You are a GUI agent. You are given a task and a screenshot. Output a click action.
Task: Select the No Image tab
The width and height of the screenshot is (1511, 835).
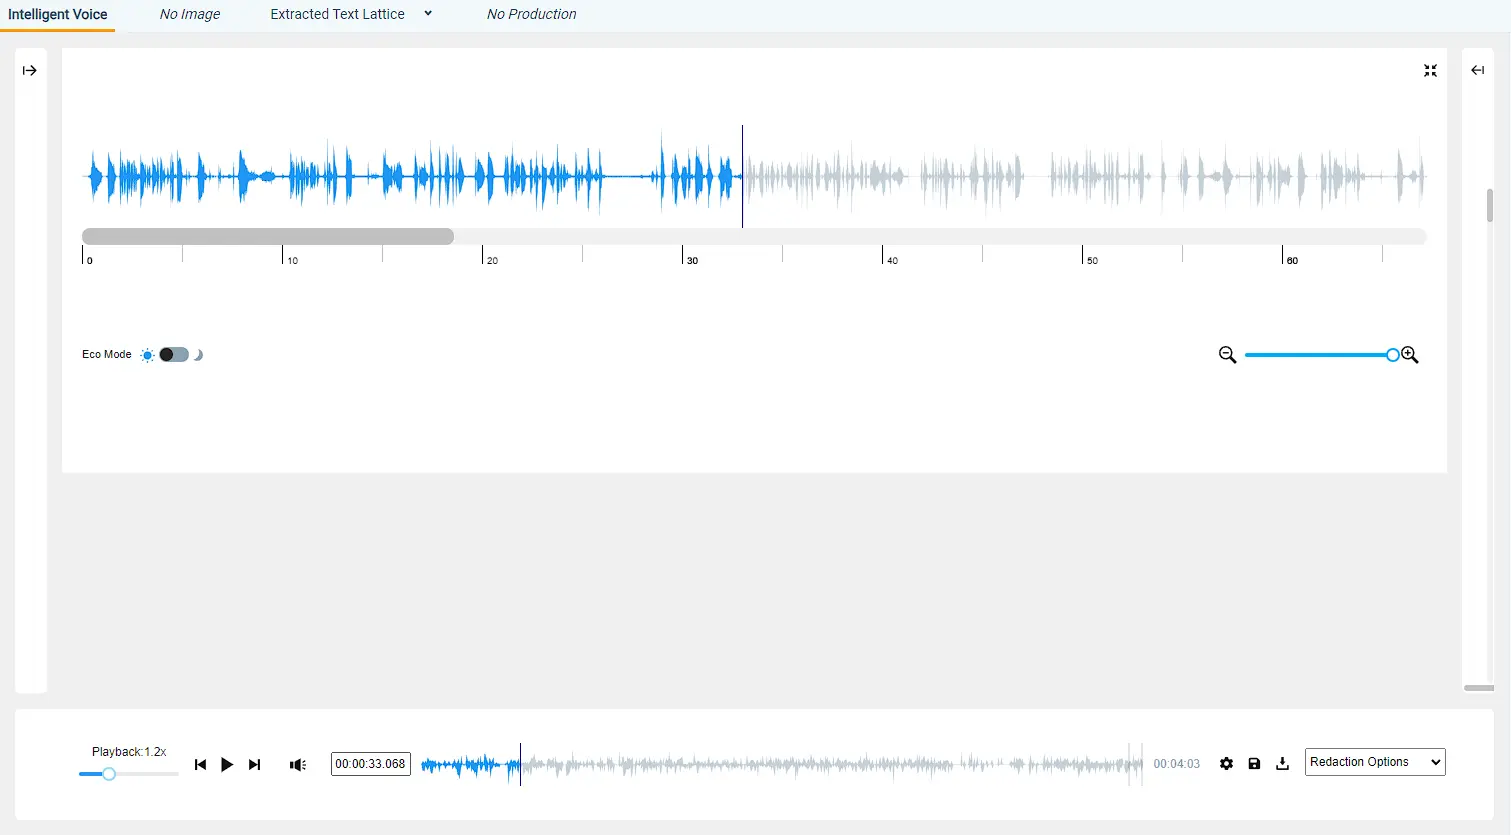(x=190, y=15)
